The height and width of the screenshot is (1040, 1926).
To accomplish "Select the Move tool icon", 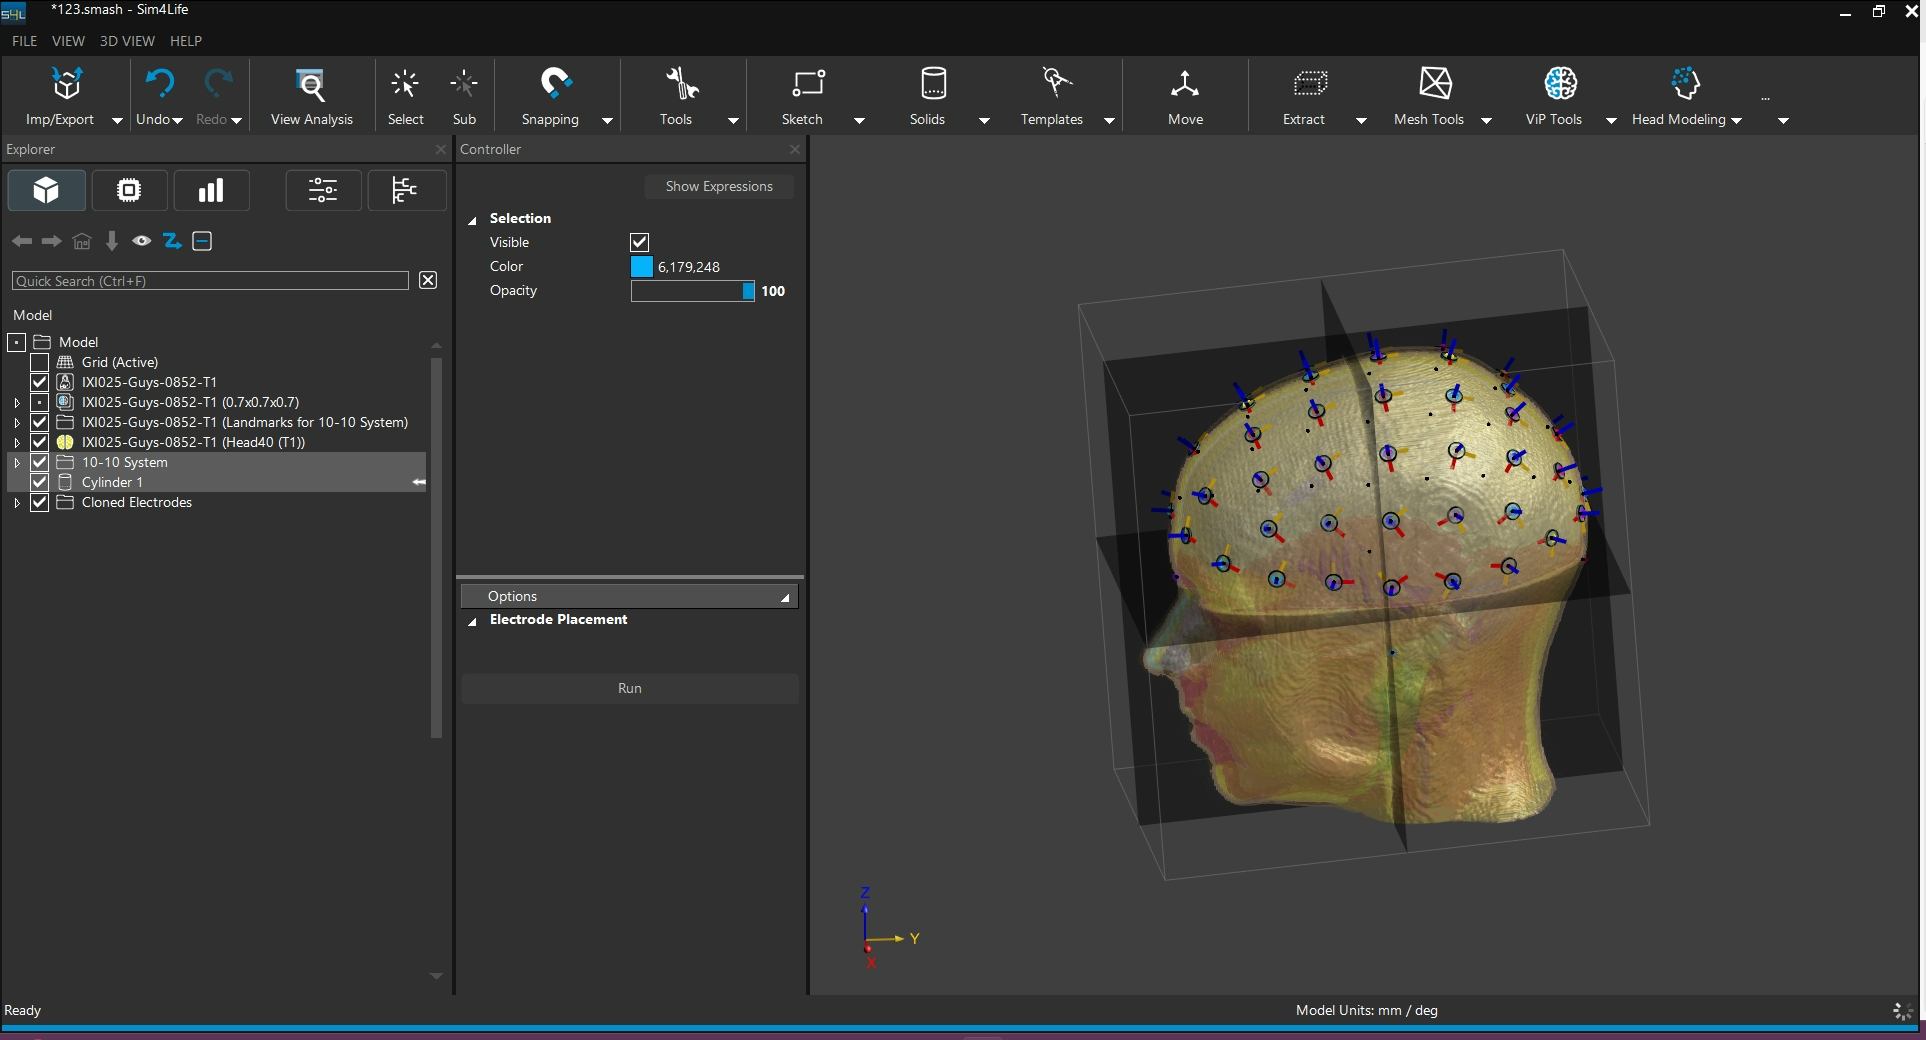I will click(1185, 86).
